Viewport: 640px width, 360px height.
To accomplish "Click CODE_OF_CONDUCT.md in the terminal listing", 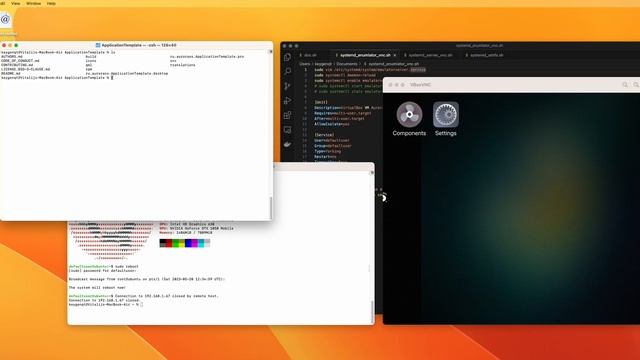I will click(20, 61).
